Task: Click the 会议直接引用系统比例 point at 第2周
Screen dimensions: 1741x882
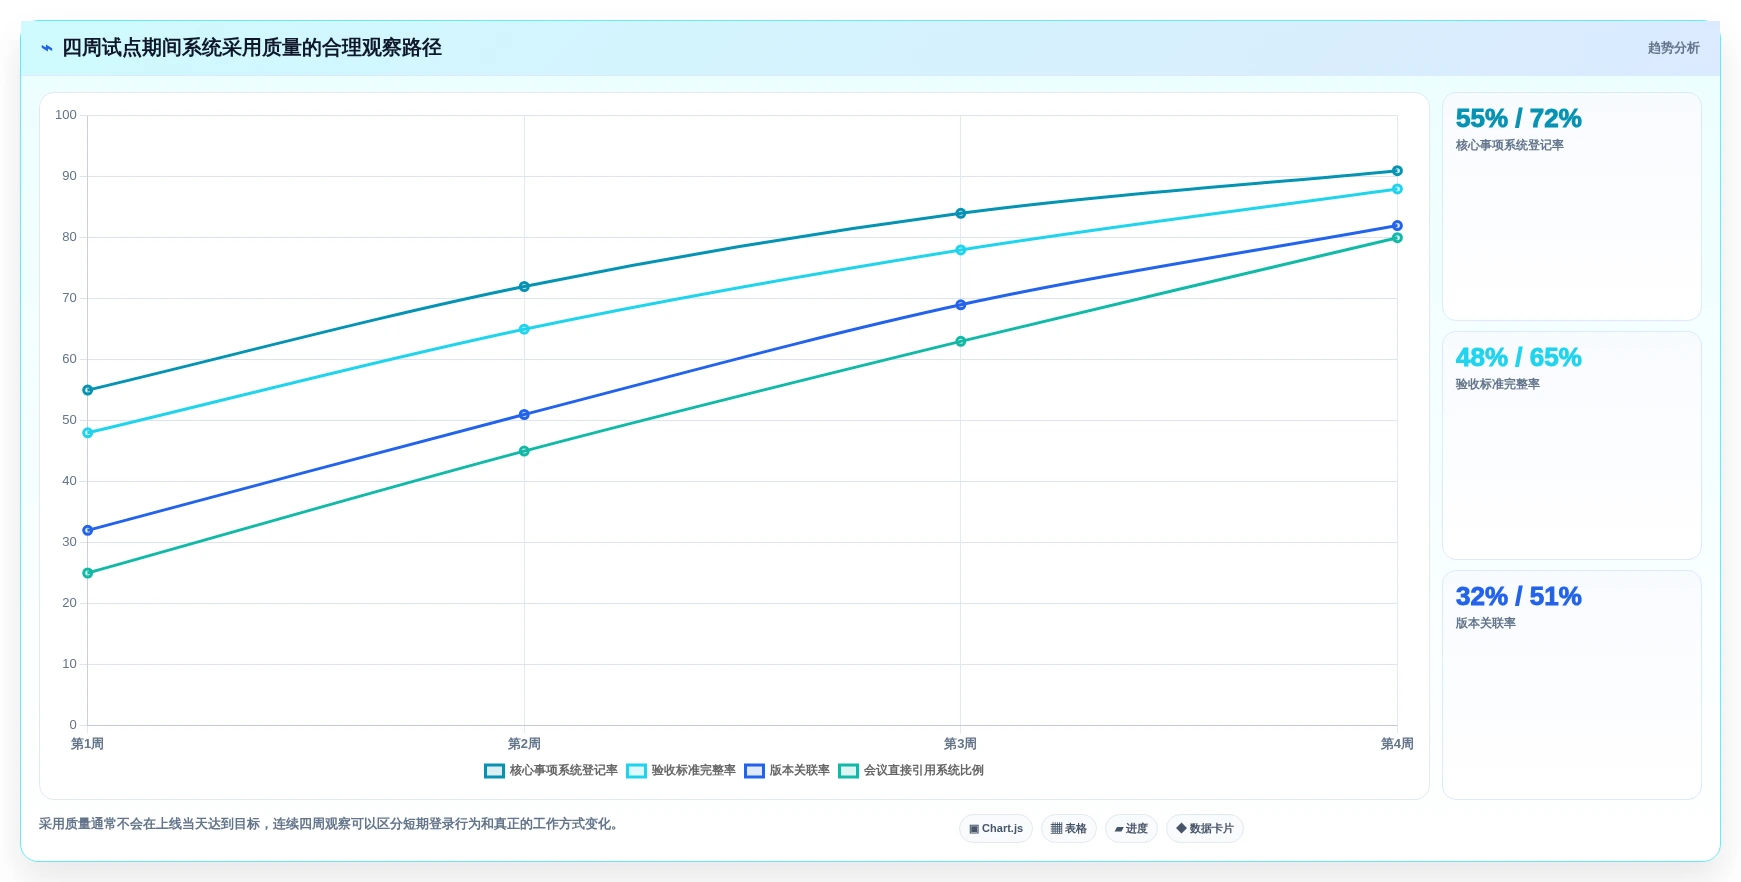Action: click(524, 451)
